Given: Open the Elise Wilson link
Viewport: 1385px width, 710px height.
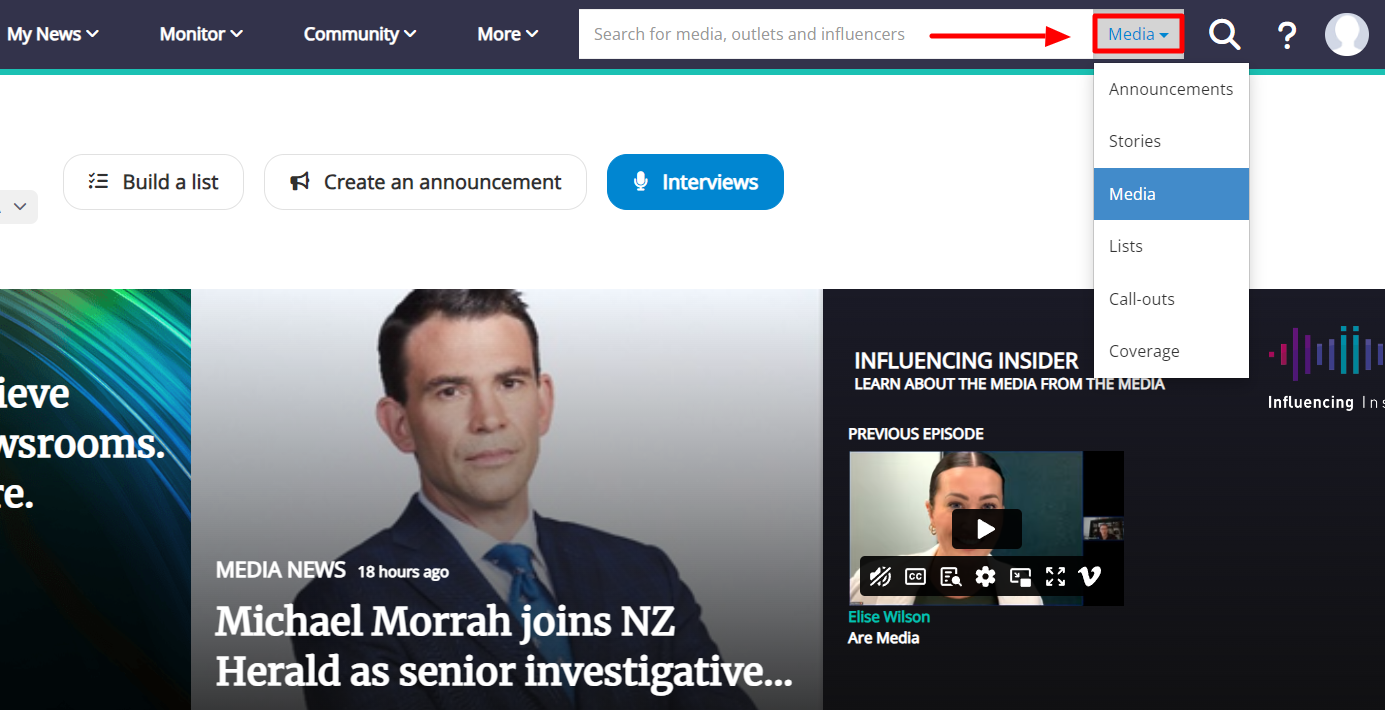Looking at the screenshot, I should click(x=889, y=617).
